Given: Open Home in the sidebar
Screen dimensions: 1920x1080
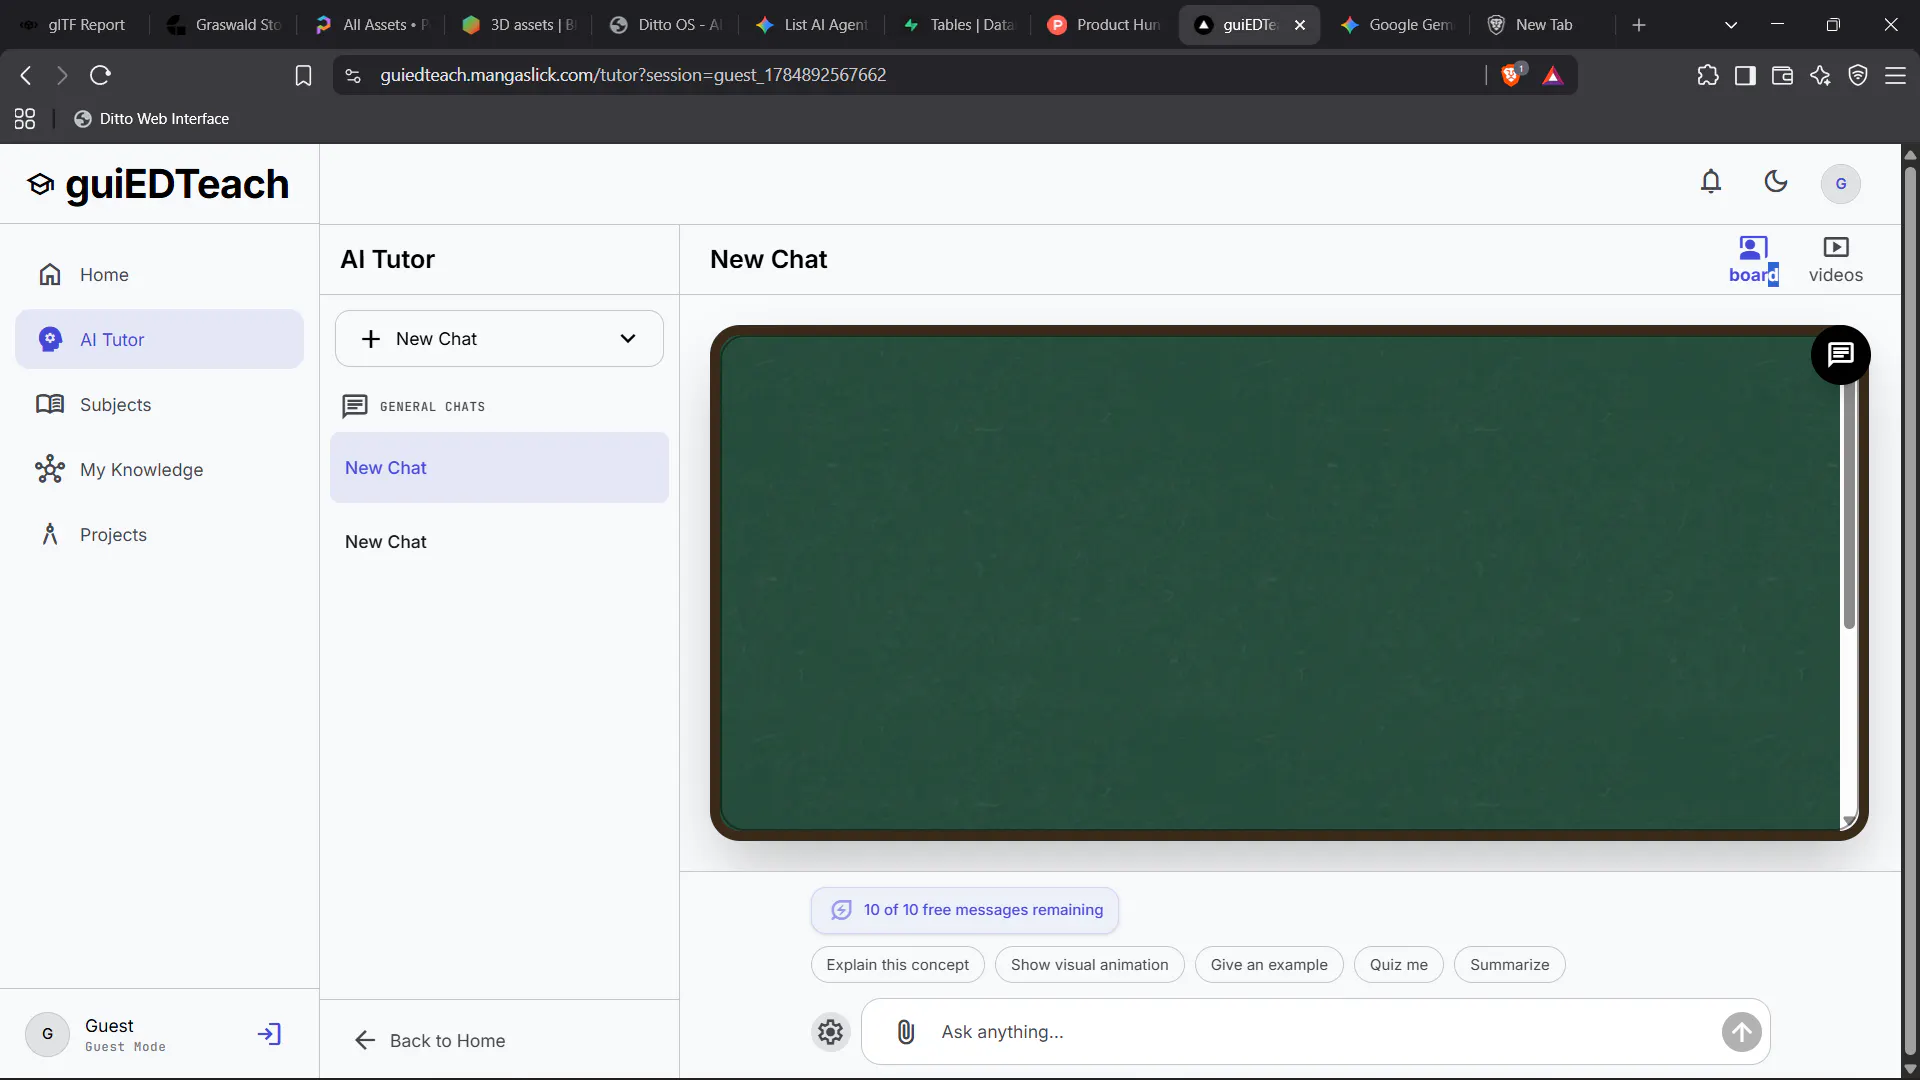Looking at the screenshot, I should (x=159, y=275).
